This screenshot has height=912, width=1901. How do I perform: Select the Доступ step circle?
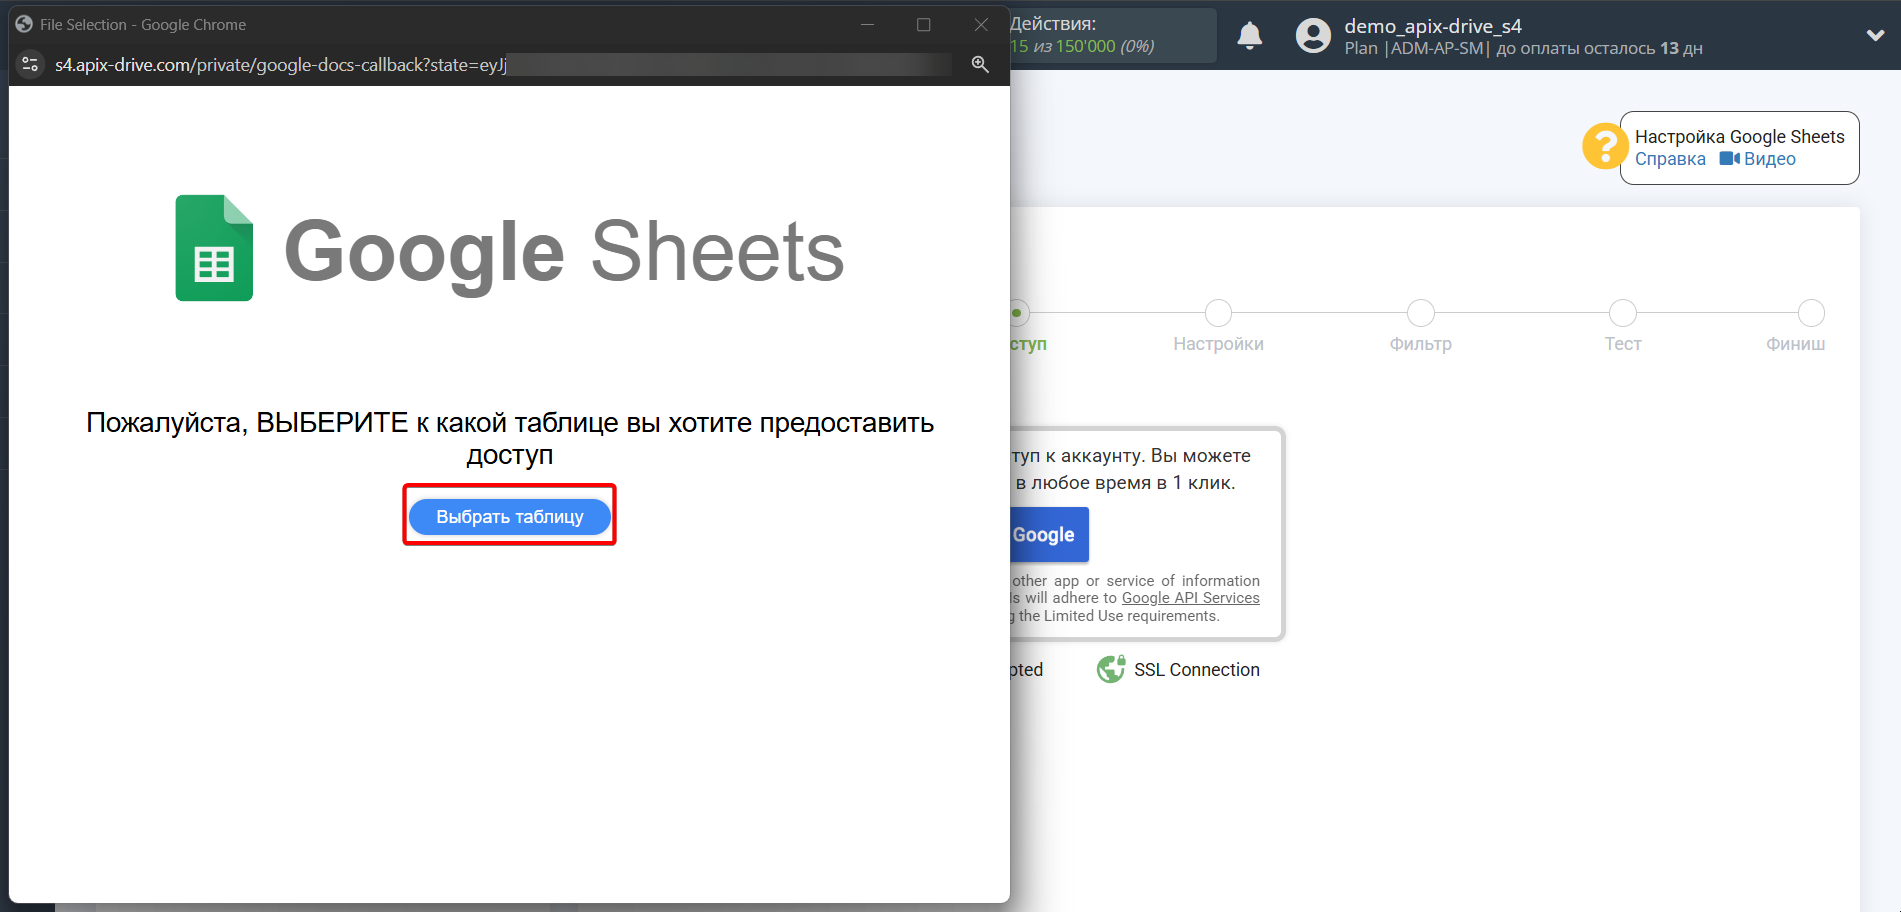click(1018, 312)
